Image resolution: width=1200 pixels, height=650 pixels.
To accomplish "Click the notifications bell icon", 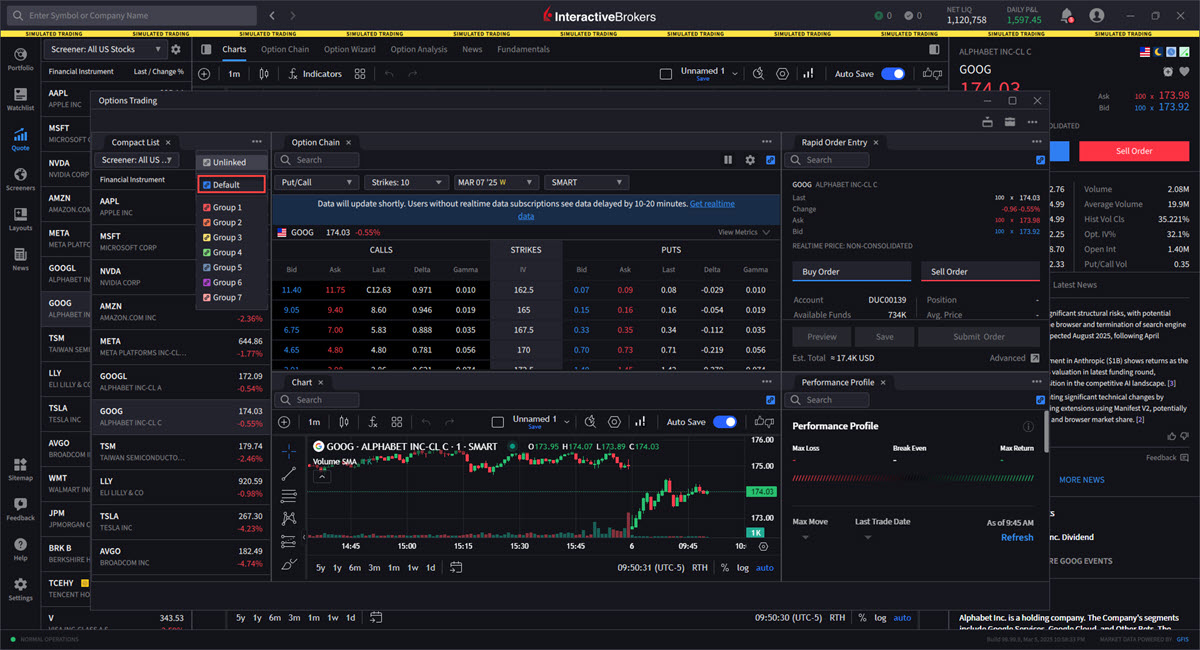I will (1066, 15).
